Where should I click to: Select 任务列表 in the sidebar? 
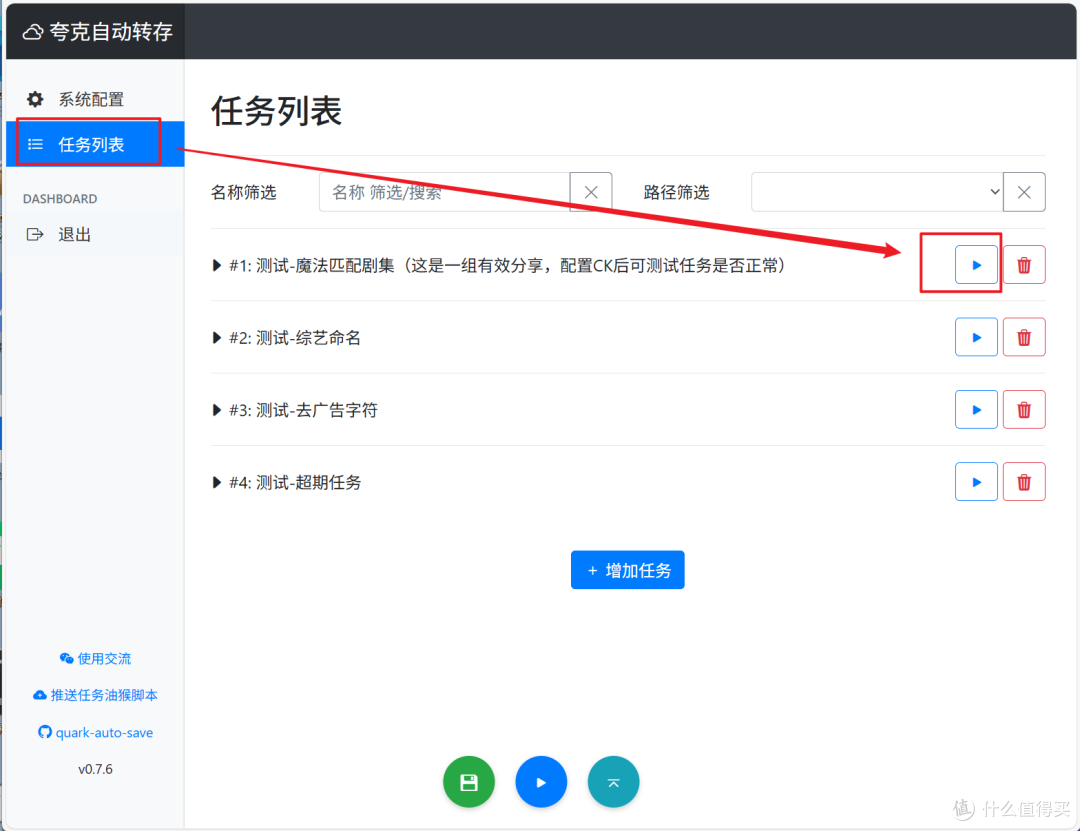tap(95, 144)
